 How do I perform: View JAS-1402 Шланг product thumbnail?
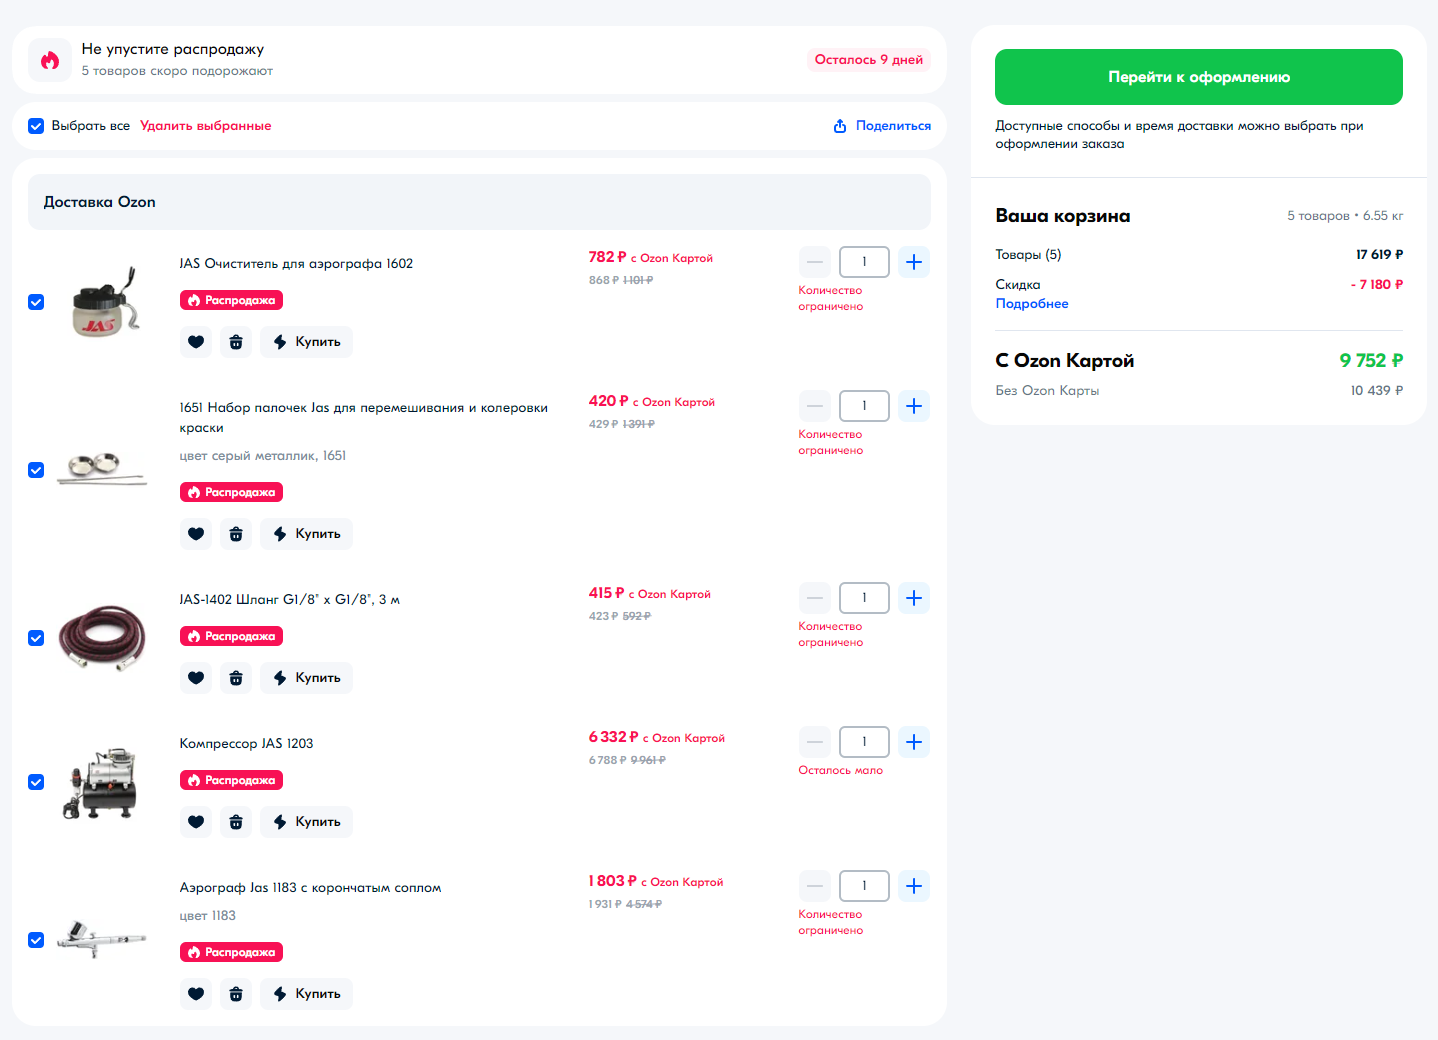click(x=103, y=638)
